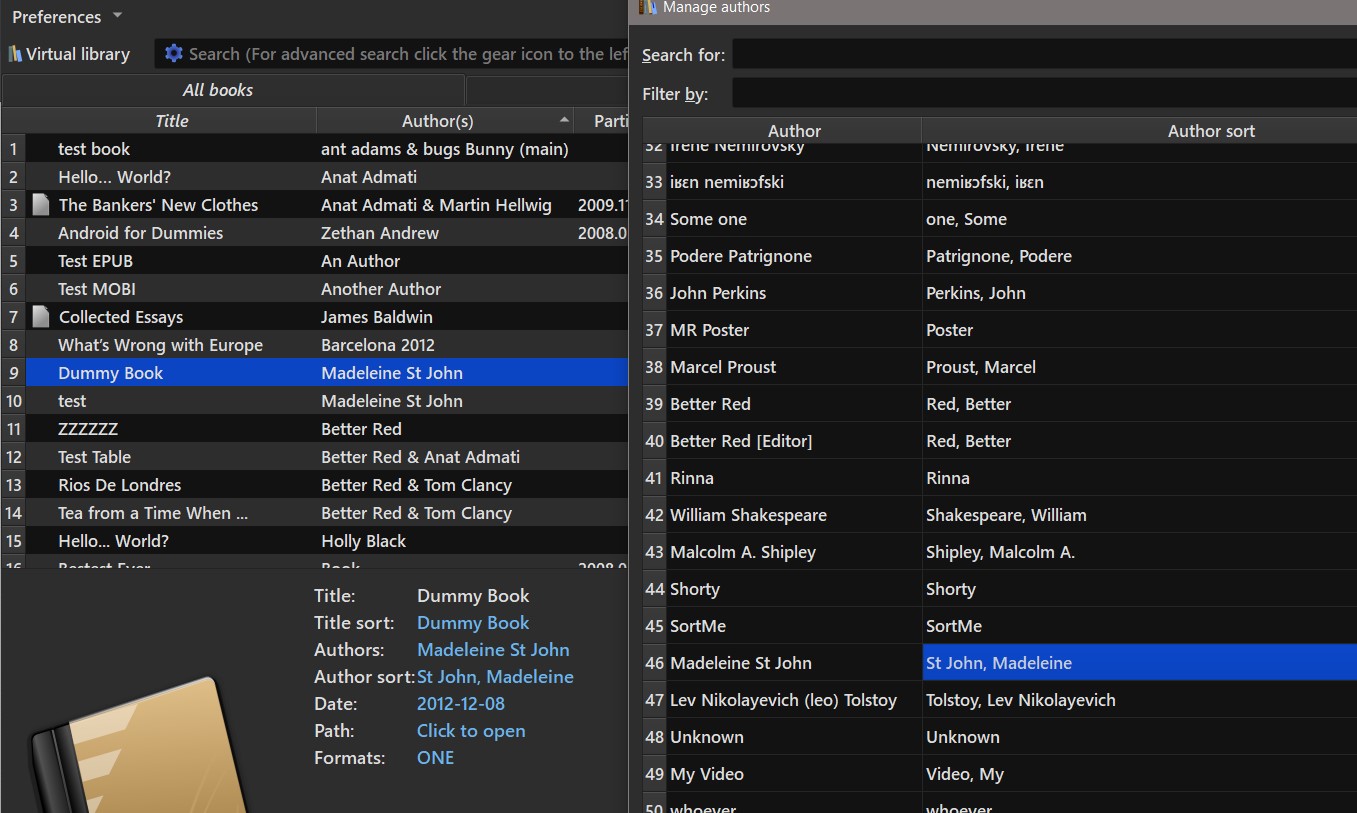Viewport: 1357px width, 813px height.
Task: Open the Preferences menu
Action: pyautogui.click(x=56, y=17)
